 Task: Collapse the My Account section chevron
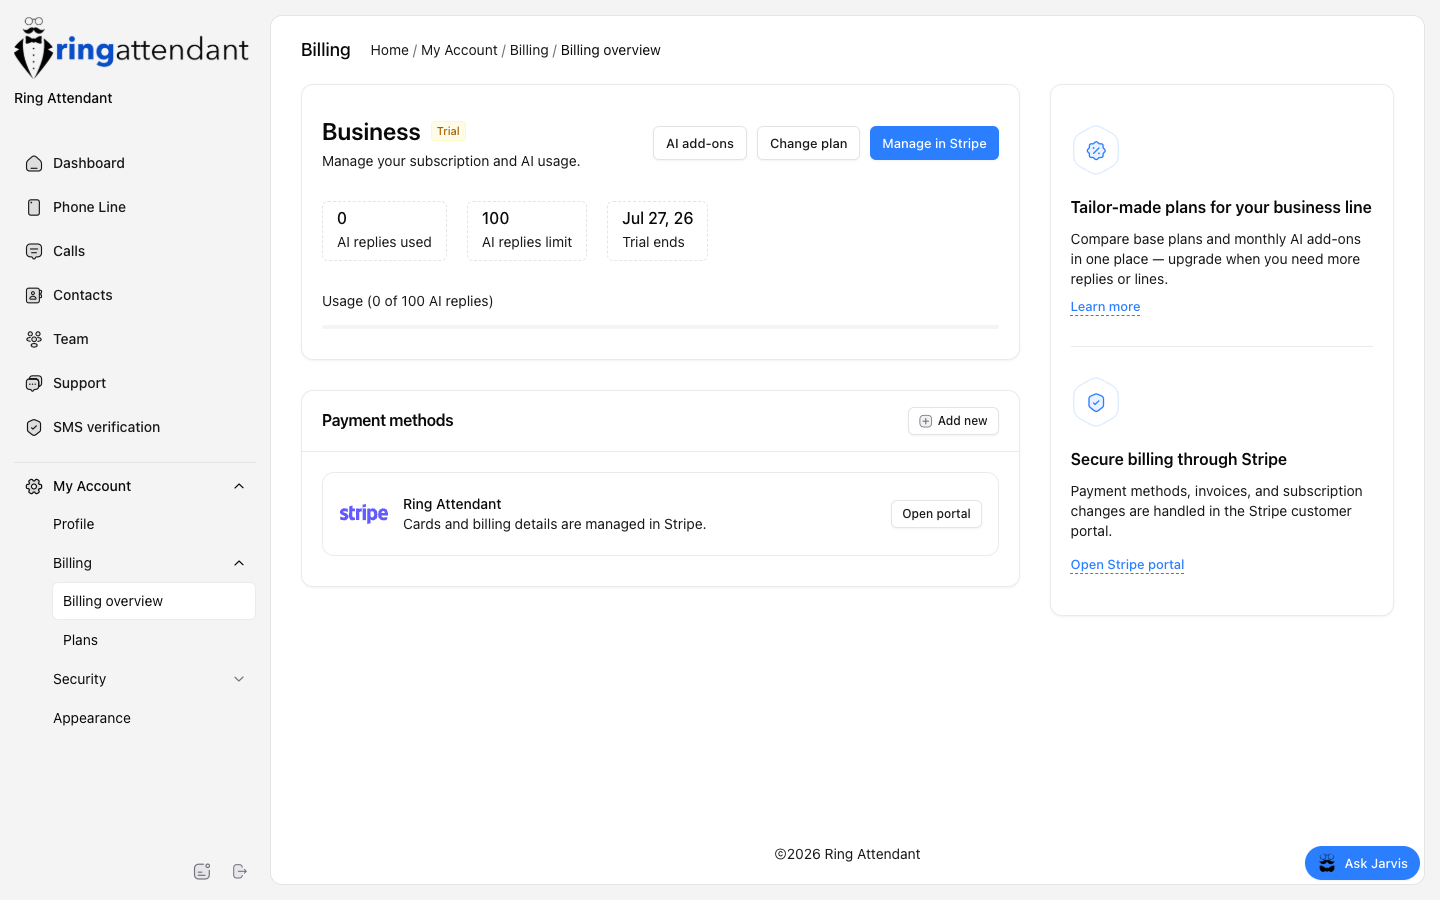click(239, 486)
